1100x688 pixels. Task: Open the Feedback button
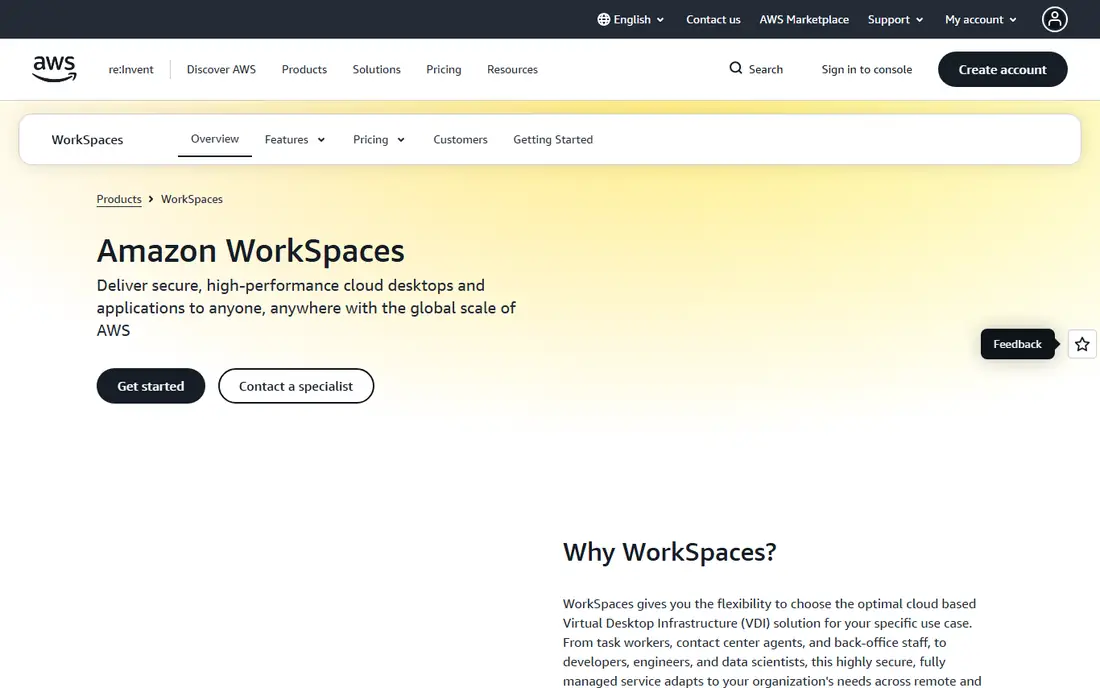tap(1017, 344)
